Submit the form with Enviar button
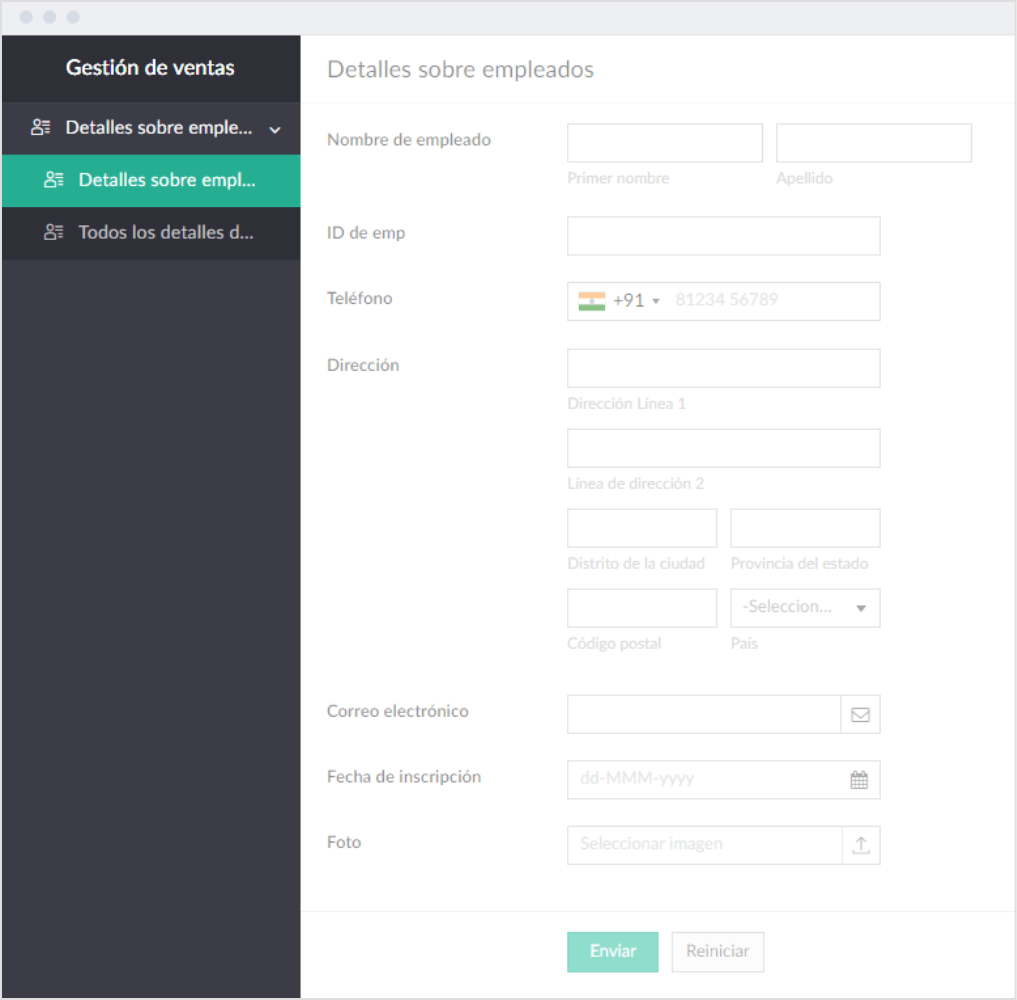 pos(612,951)
